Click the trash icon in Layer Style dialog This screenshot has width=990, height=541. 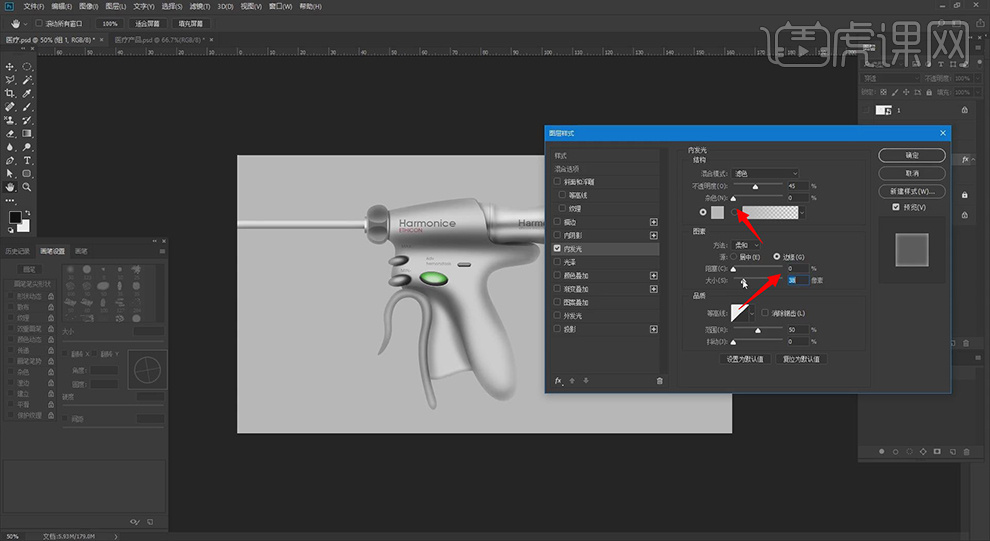[x=659, y=381]
